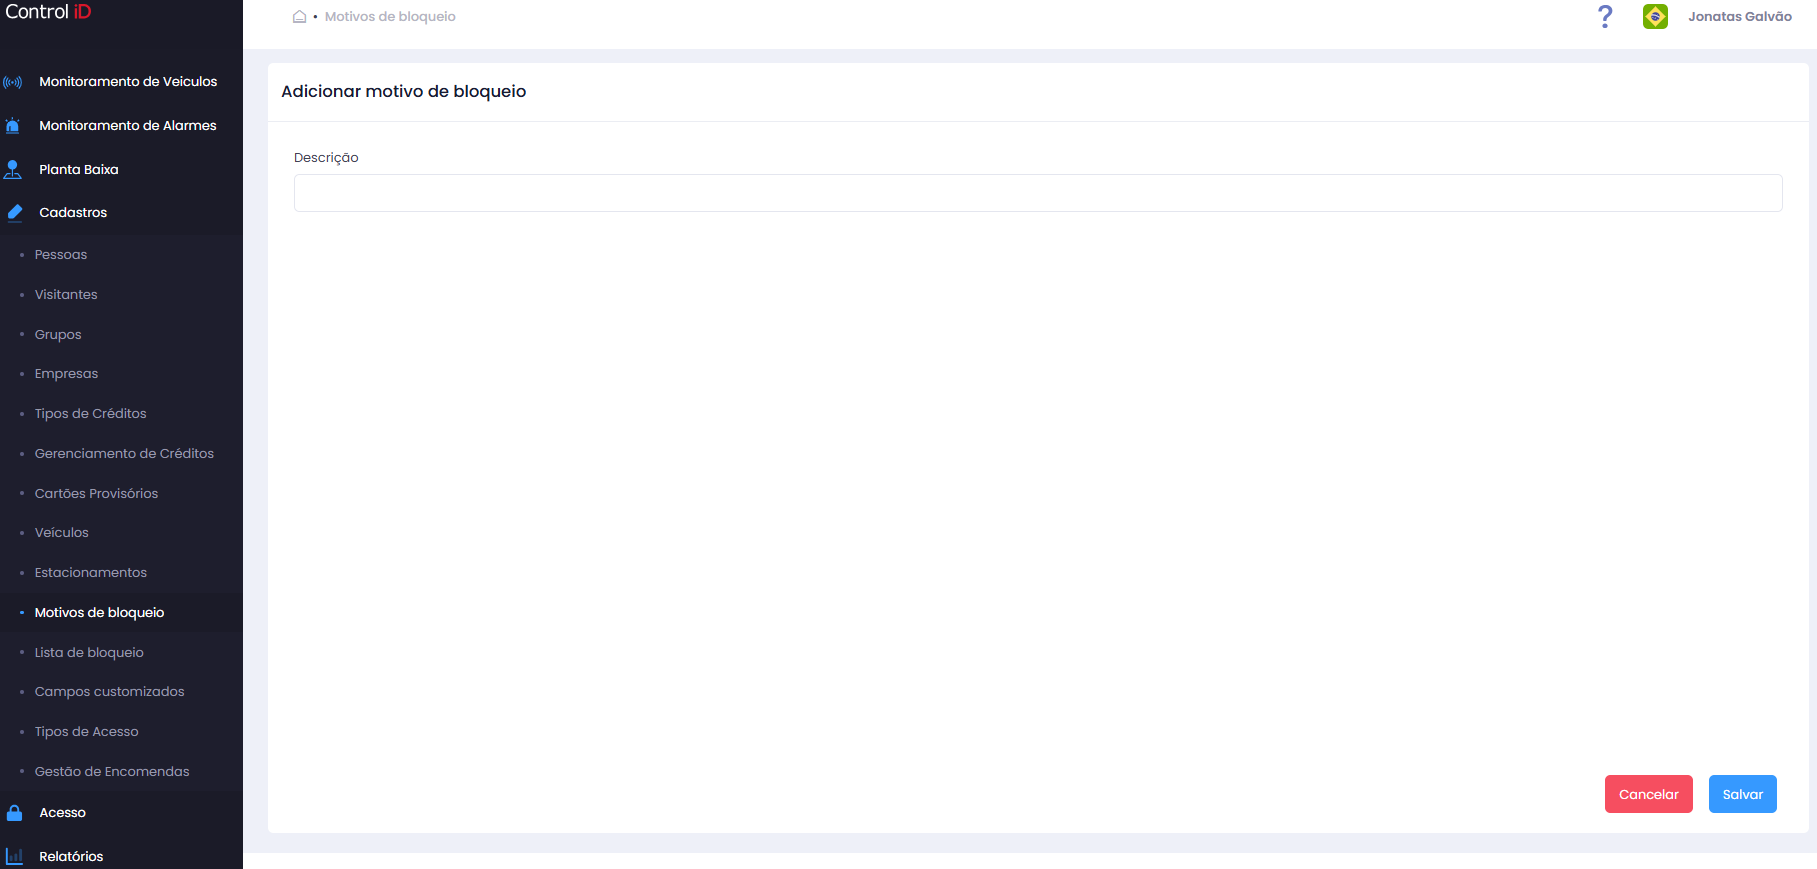Click the Descrição input field
Image resolution: width=1817 pixels, height=869 pixels.
point(1038,193)
